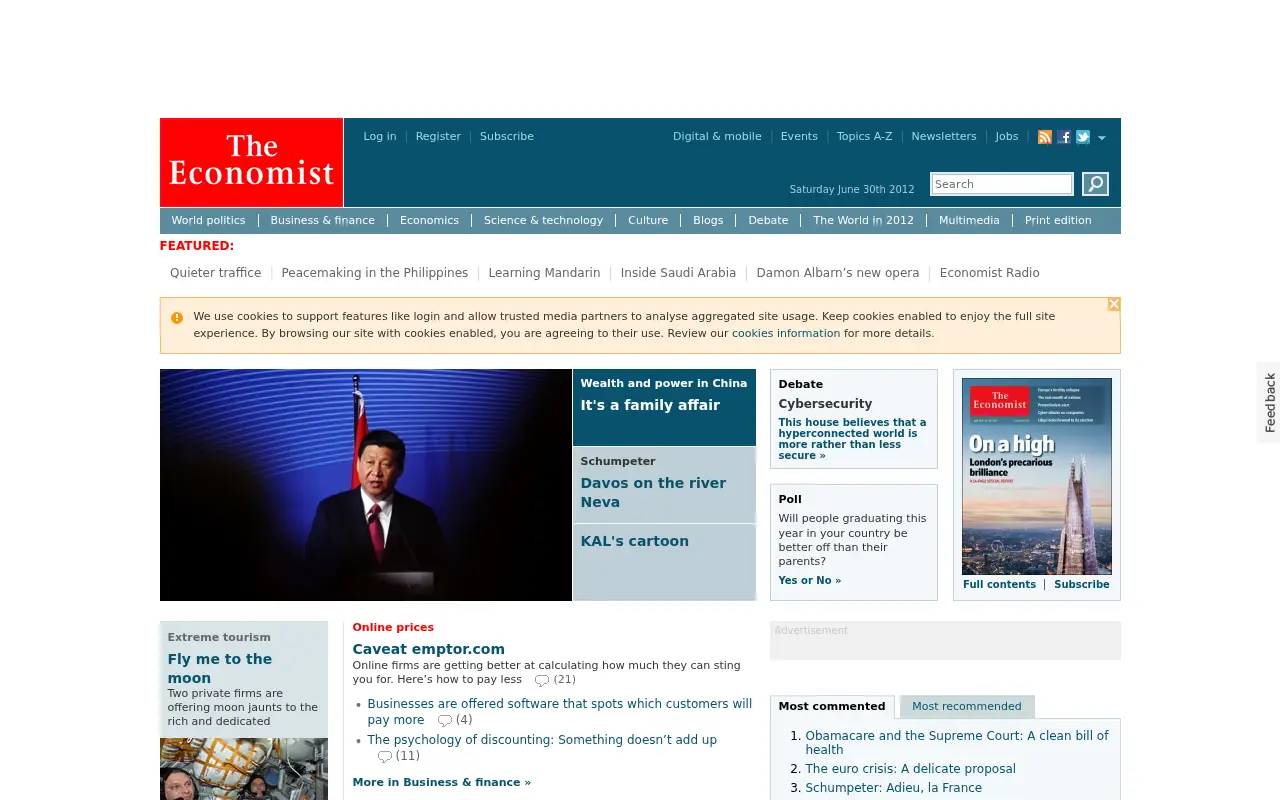Click Subscribe in the top bar
Viewport: 1280px width, 800px height.
pos(506,136)
